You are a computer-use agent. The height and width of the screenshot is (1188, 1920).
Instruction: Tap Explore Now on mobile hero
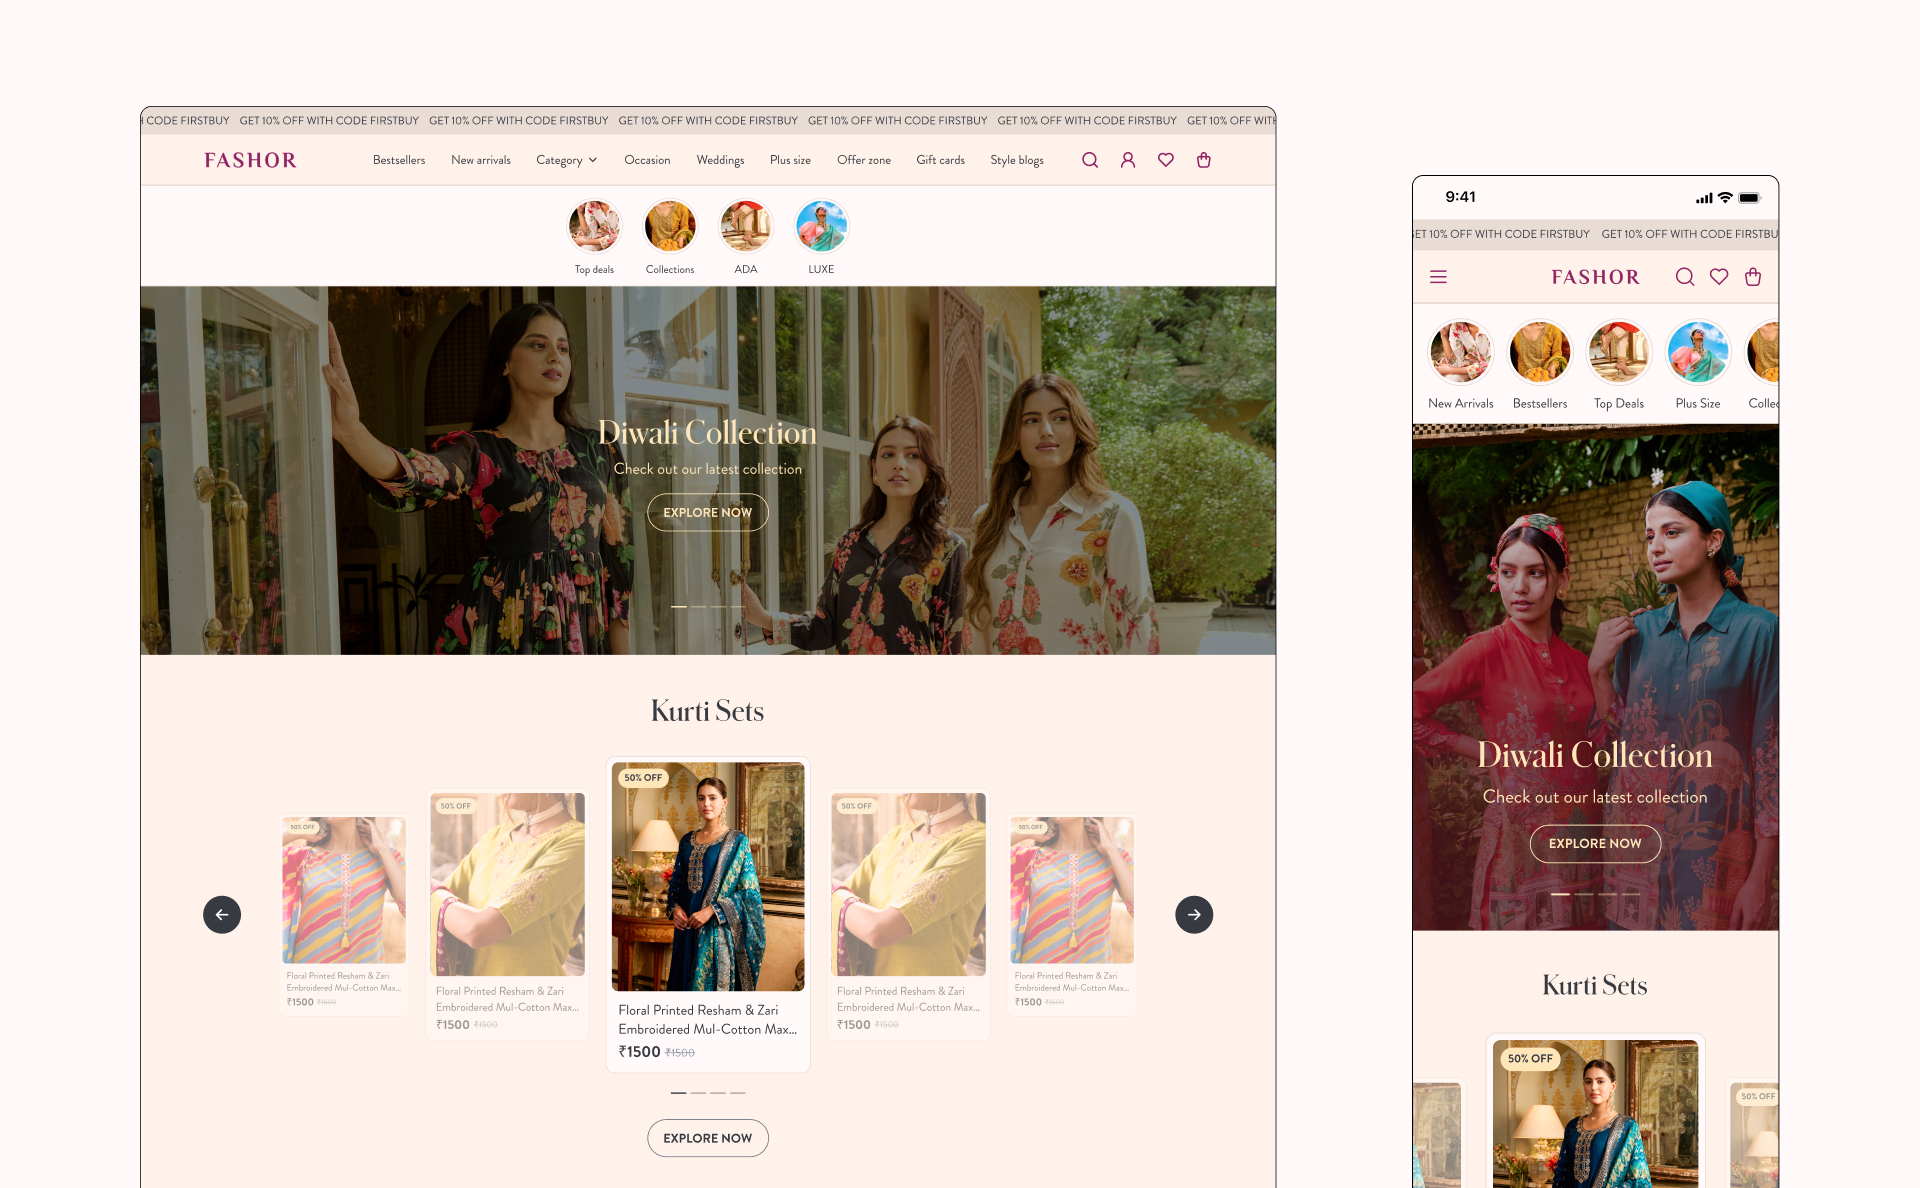pyautogui.click(x=1595, y=843)
